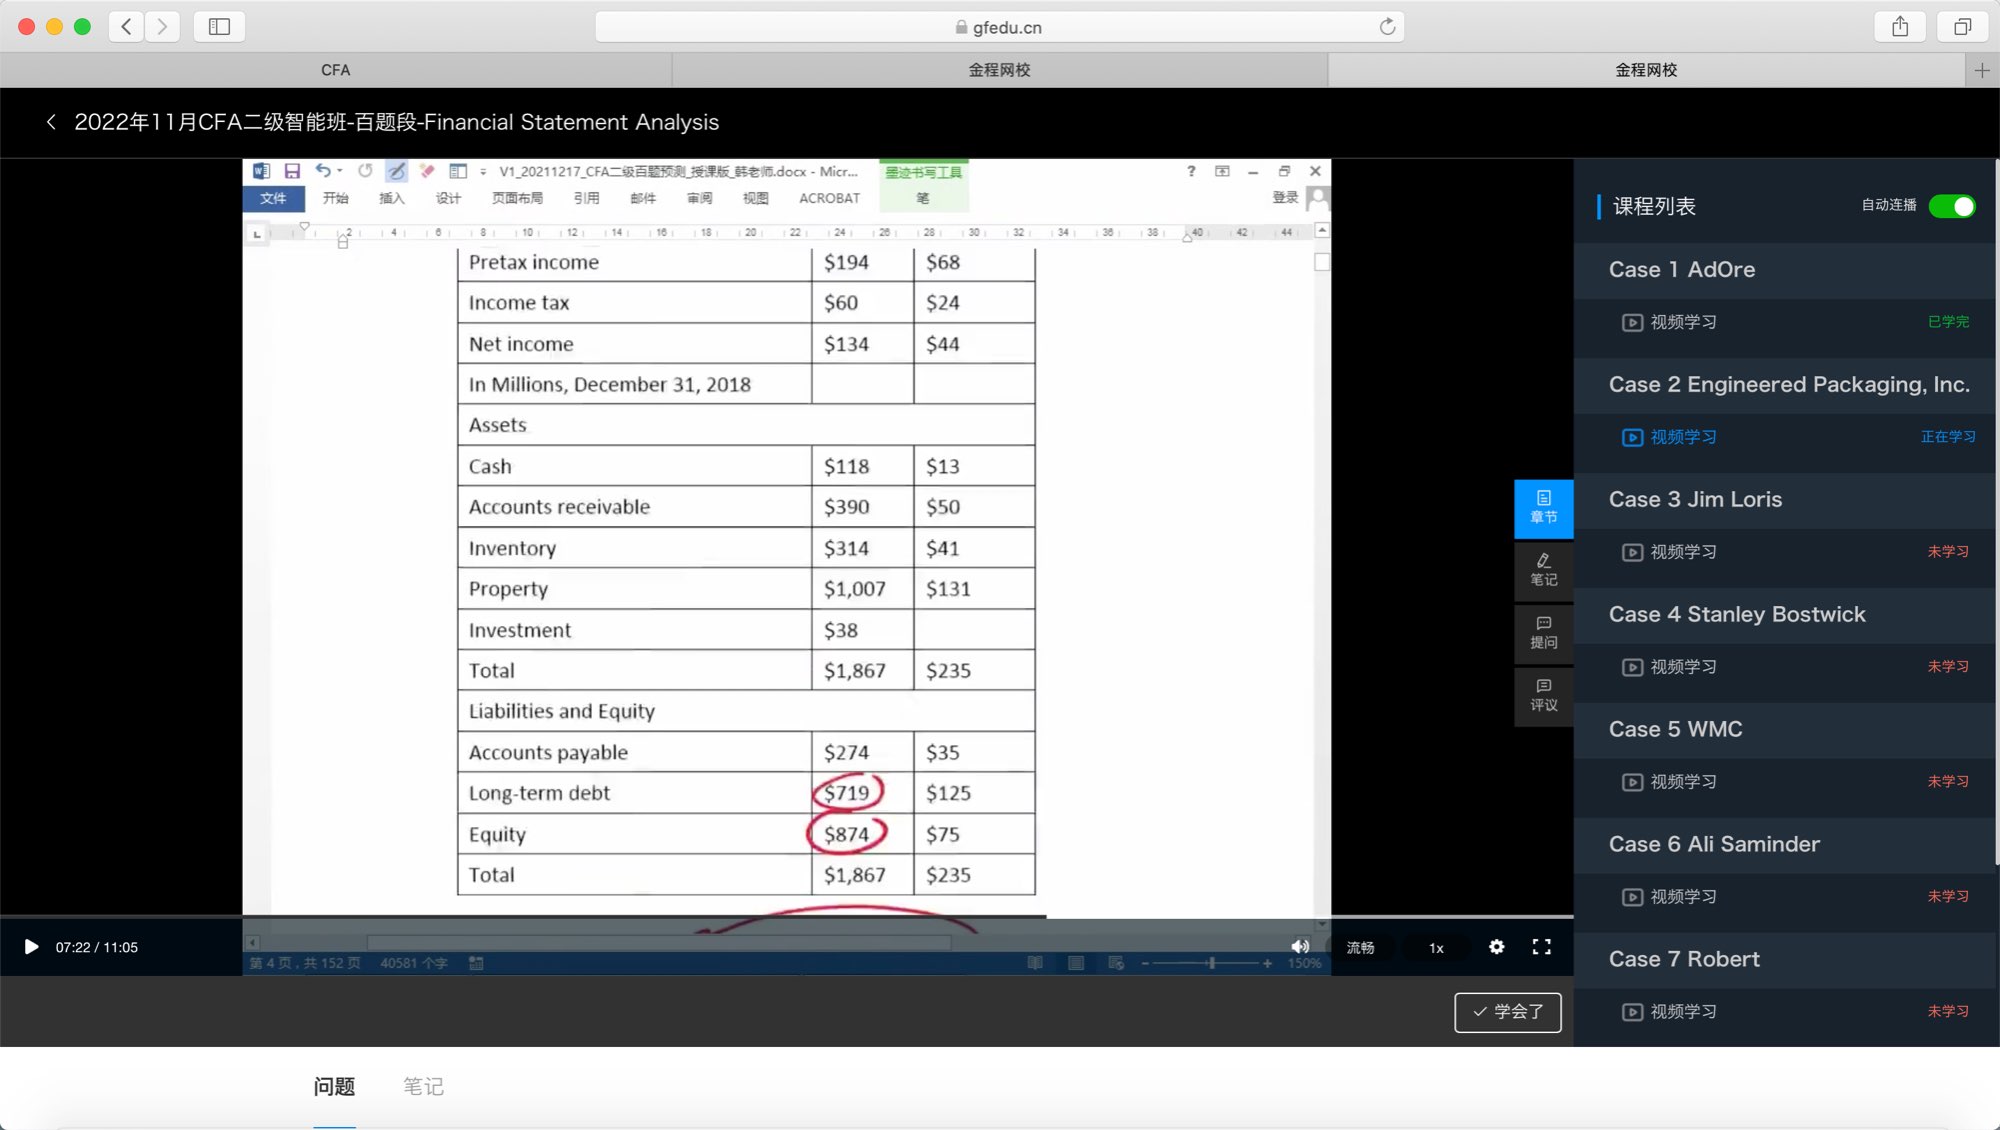
Task: Click the gfedu.cn address bar
Action: click(x=999, y=27)
